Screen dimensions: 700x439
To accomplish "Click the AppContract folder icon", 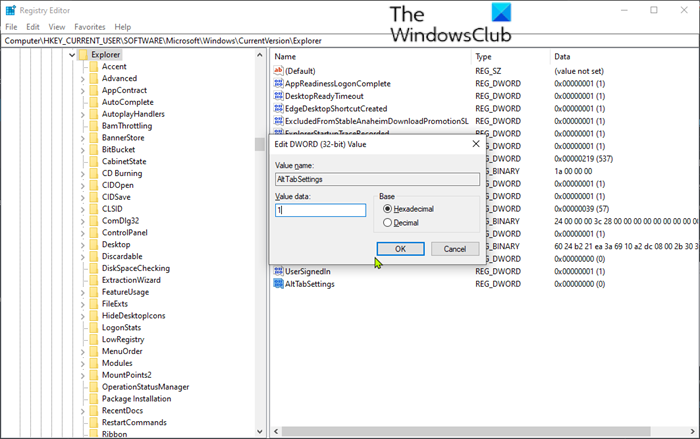I will [x=93, y=90].
